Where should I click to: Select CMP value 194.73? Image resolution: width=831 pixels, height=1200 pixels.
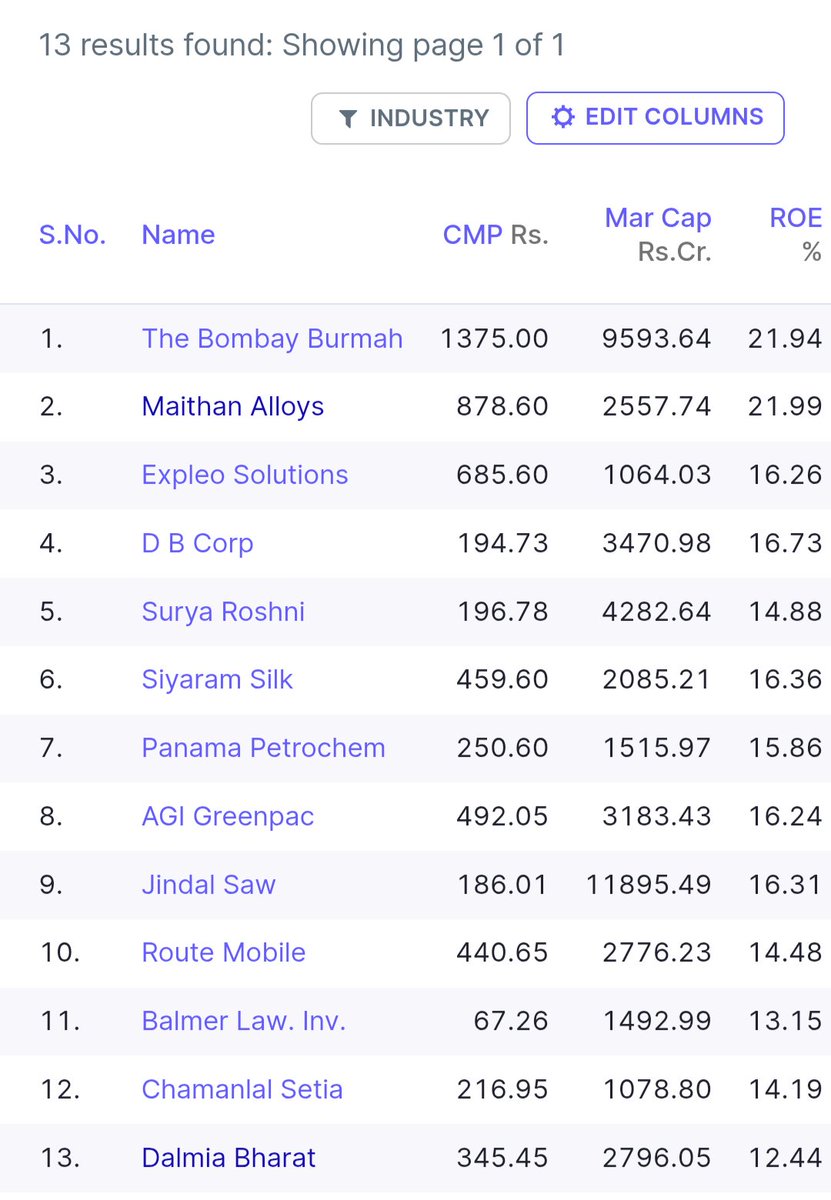click(x=503, y=543)
